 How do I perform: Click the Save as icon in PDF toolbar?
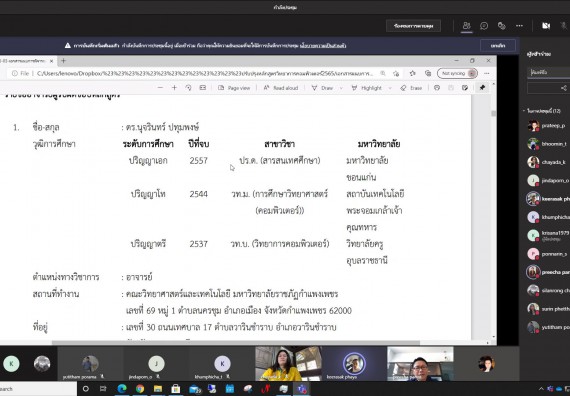[465, 88]
